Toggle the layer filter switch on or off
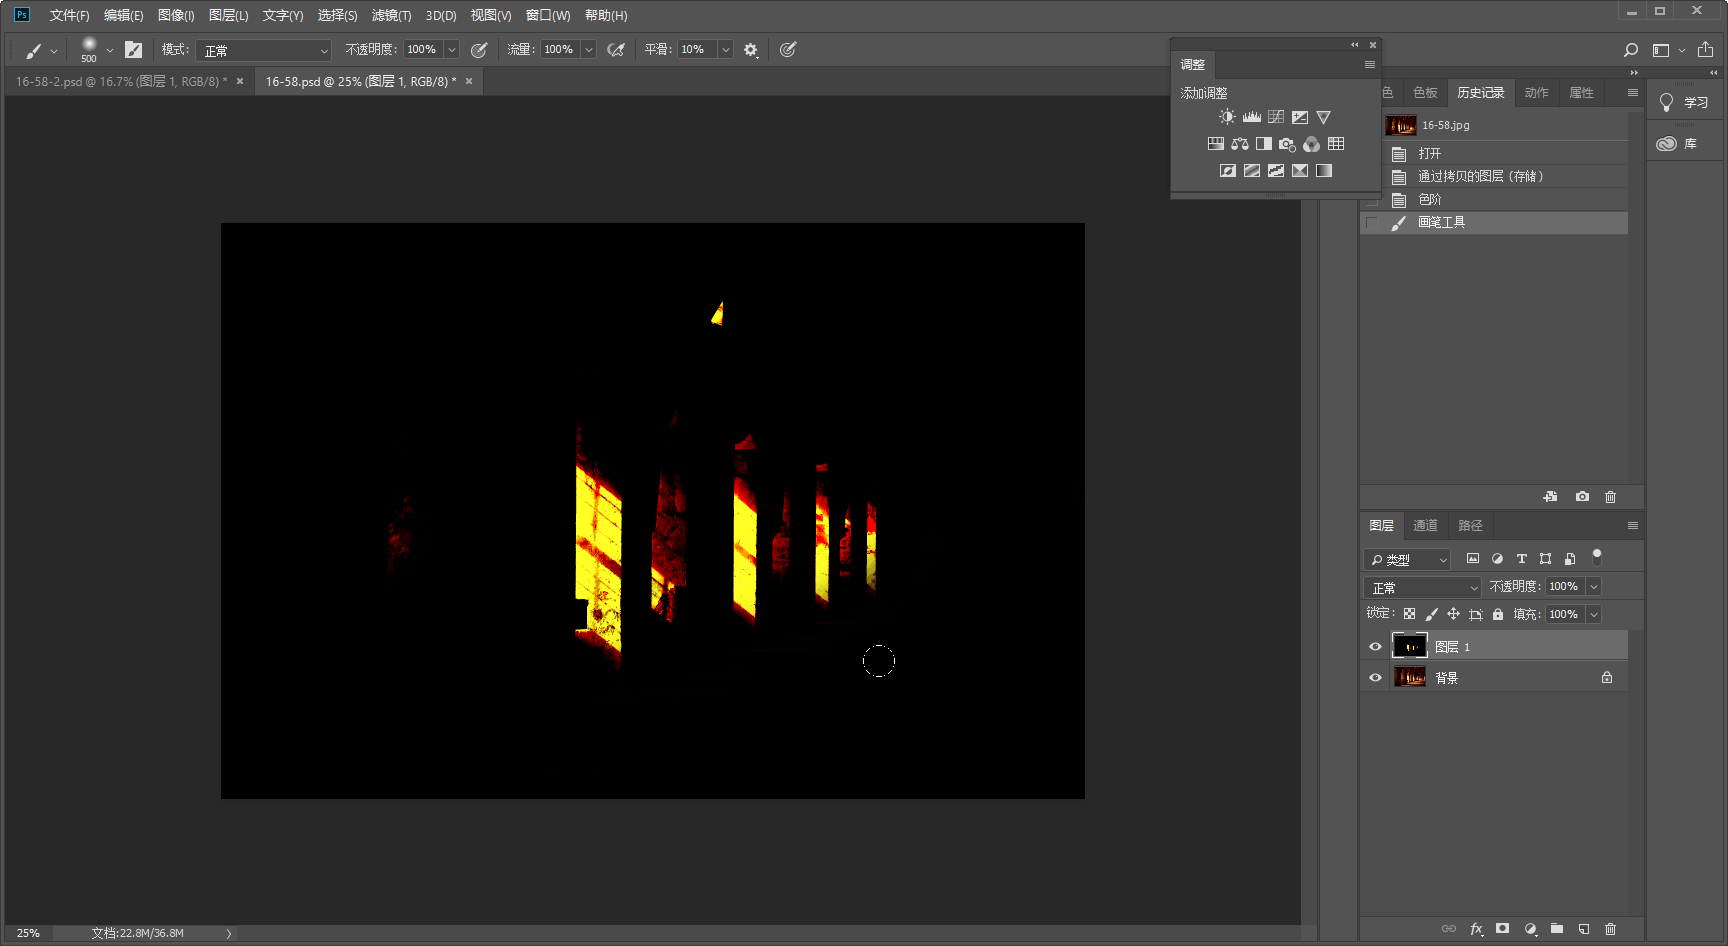The width and height of the screenshot is (1728, 946). click(1597, 557)
